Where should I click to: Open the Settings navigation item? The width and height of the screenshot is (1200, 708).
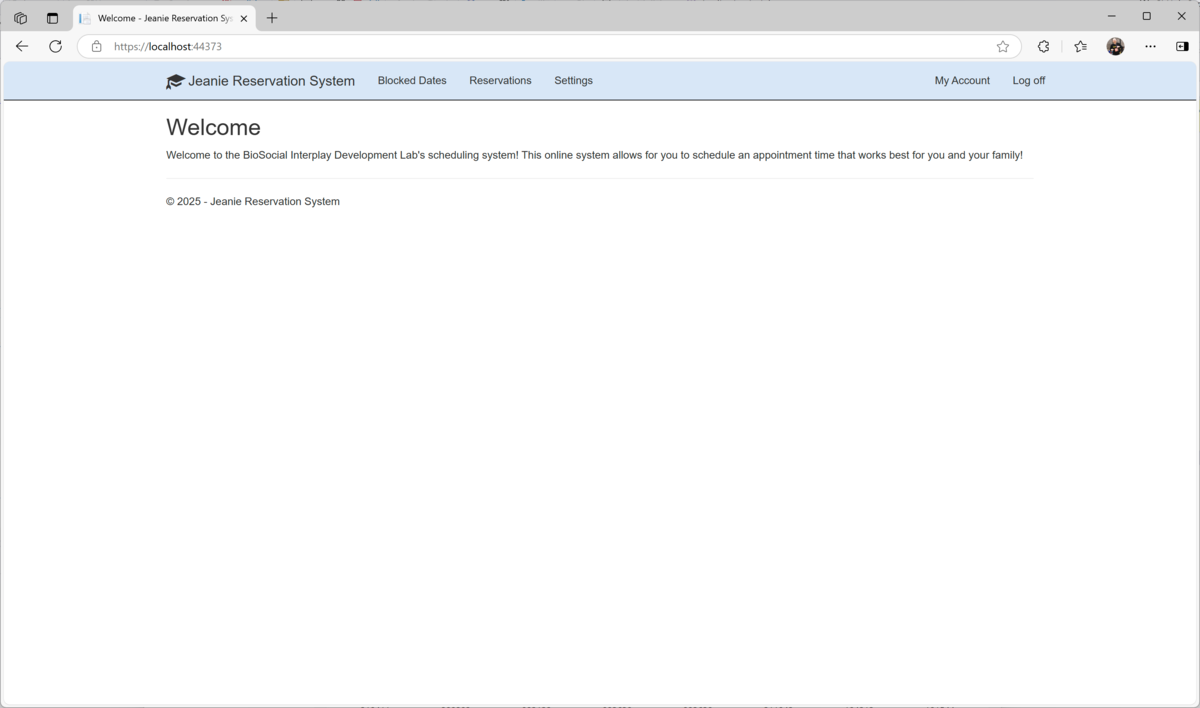(573, 81)
